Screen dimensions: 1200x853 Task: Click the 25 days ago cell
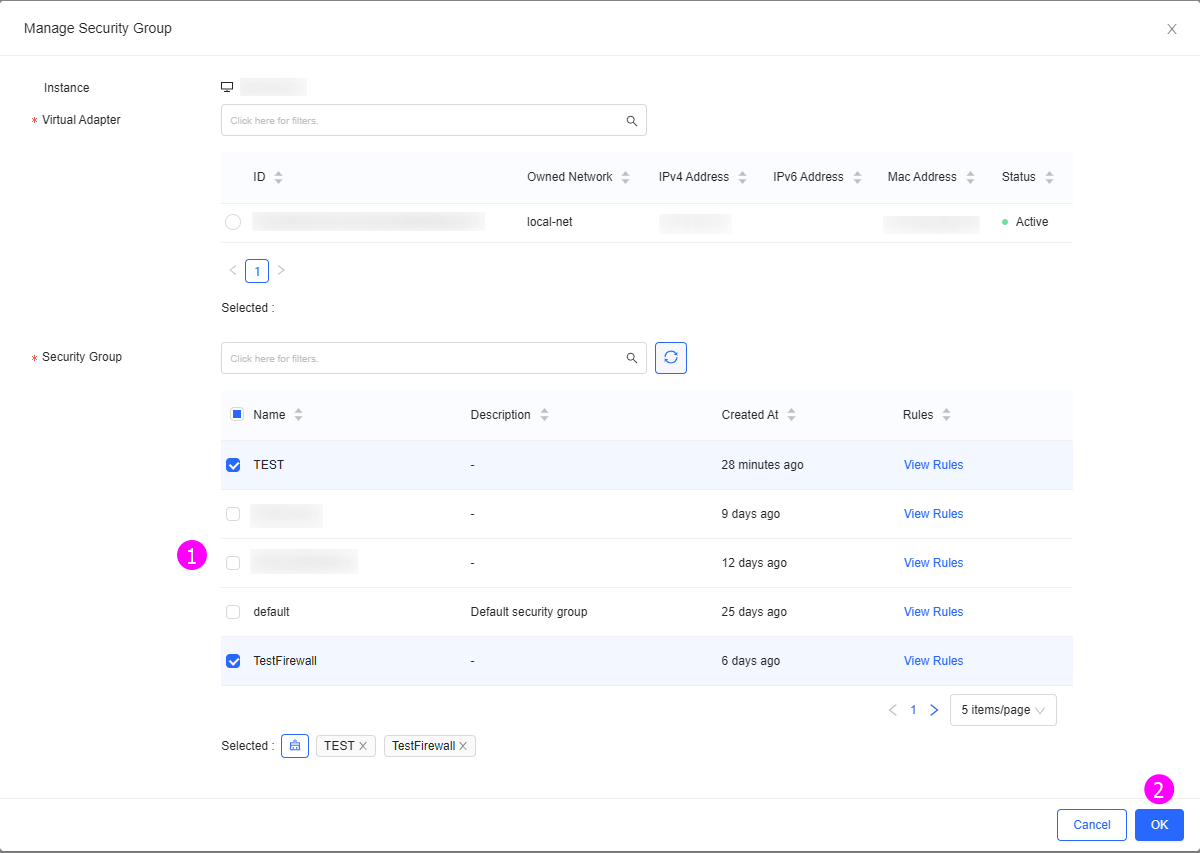click(754, 612)
